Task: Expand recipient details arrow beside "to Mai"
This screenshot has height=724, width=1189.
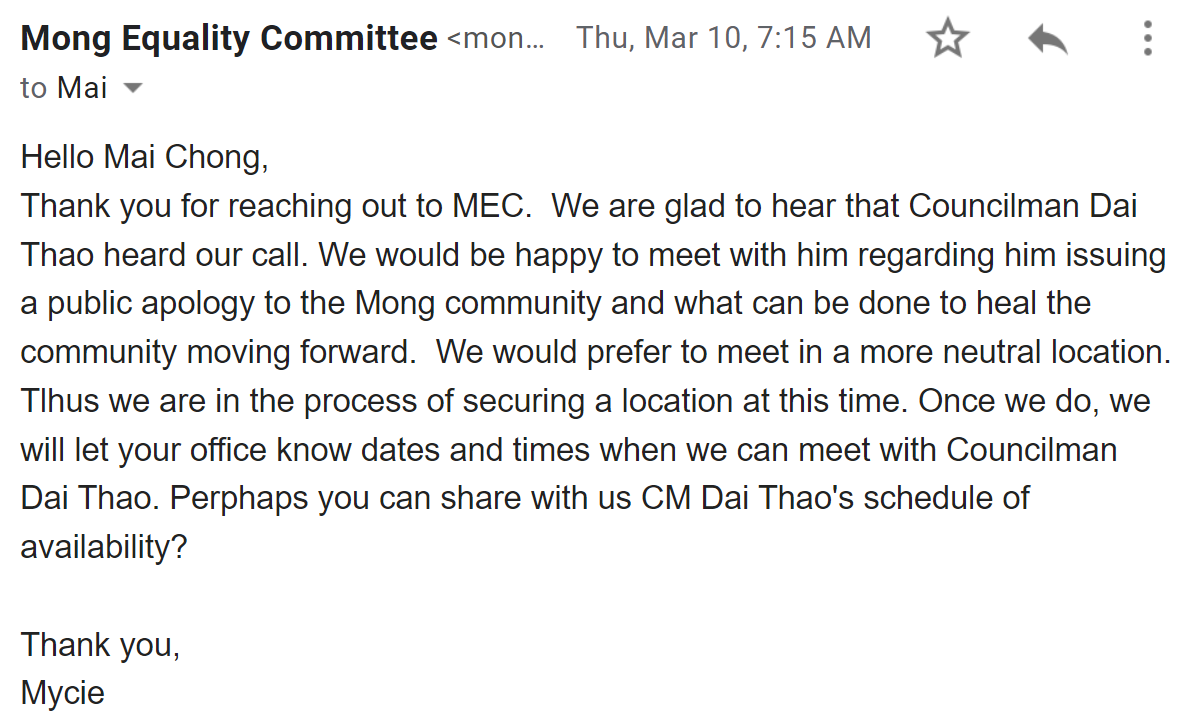Action: (132, 88)
